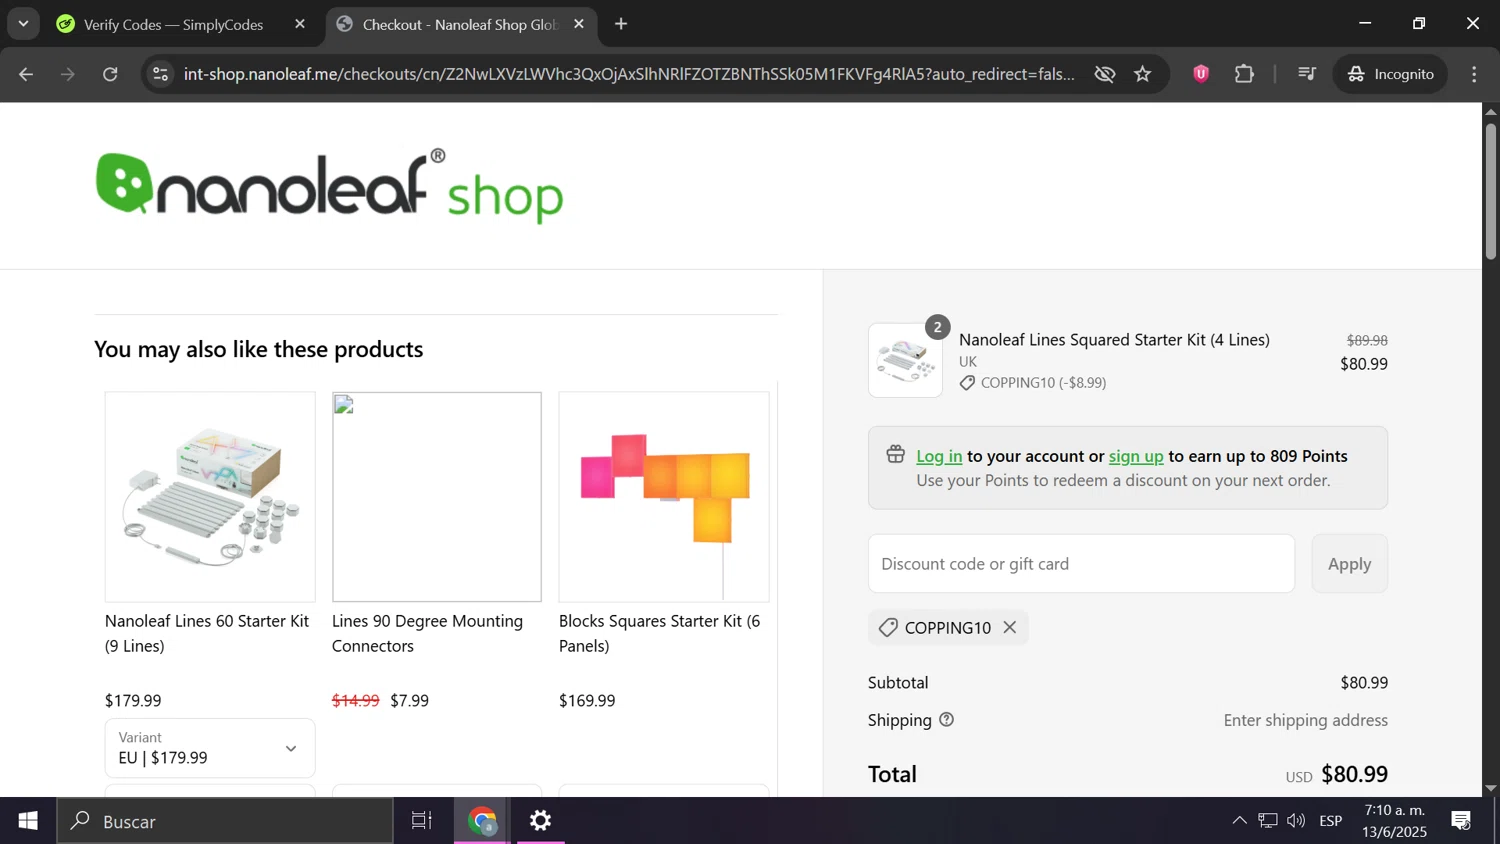Select Nanoleaf Lines 60 Starter Kit image

click(210, 497)
